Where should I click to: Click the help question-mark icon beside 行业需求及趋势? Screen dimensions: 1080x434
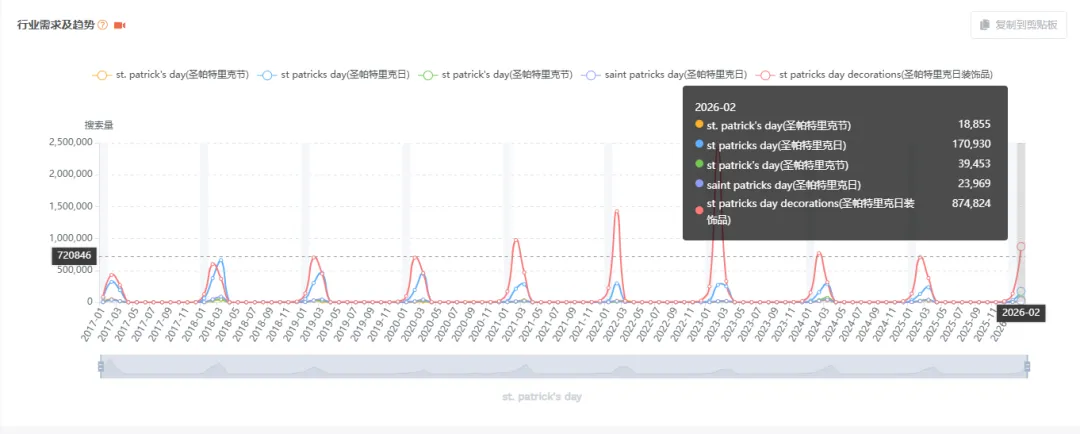pyautogui.click(x=102, y=25)
